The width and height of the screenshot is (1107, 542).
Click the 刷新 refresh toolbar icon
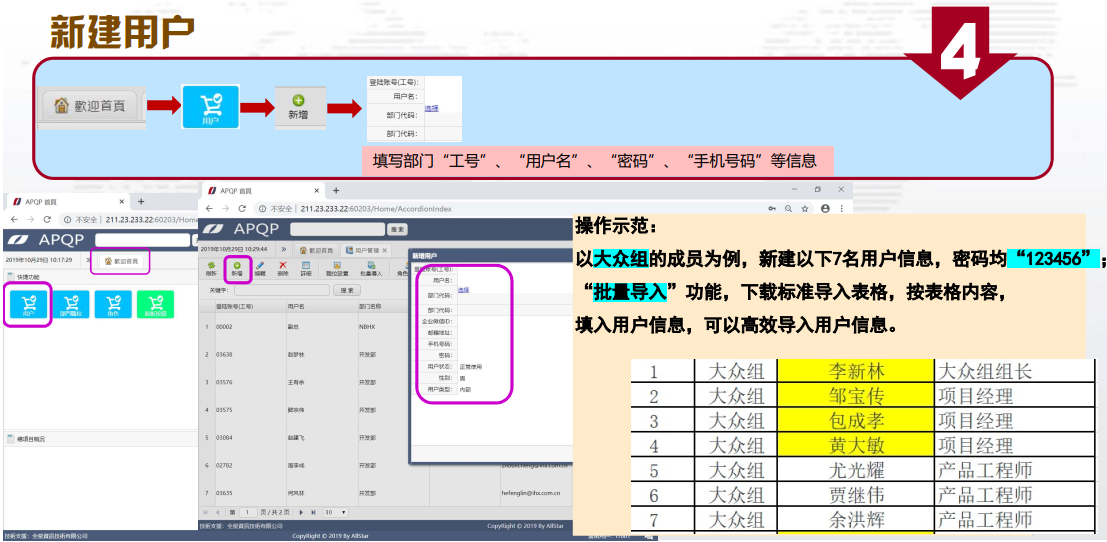click(x=210, y=268)
